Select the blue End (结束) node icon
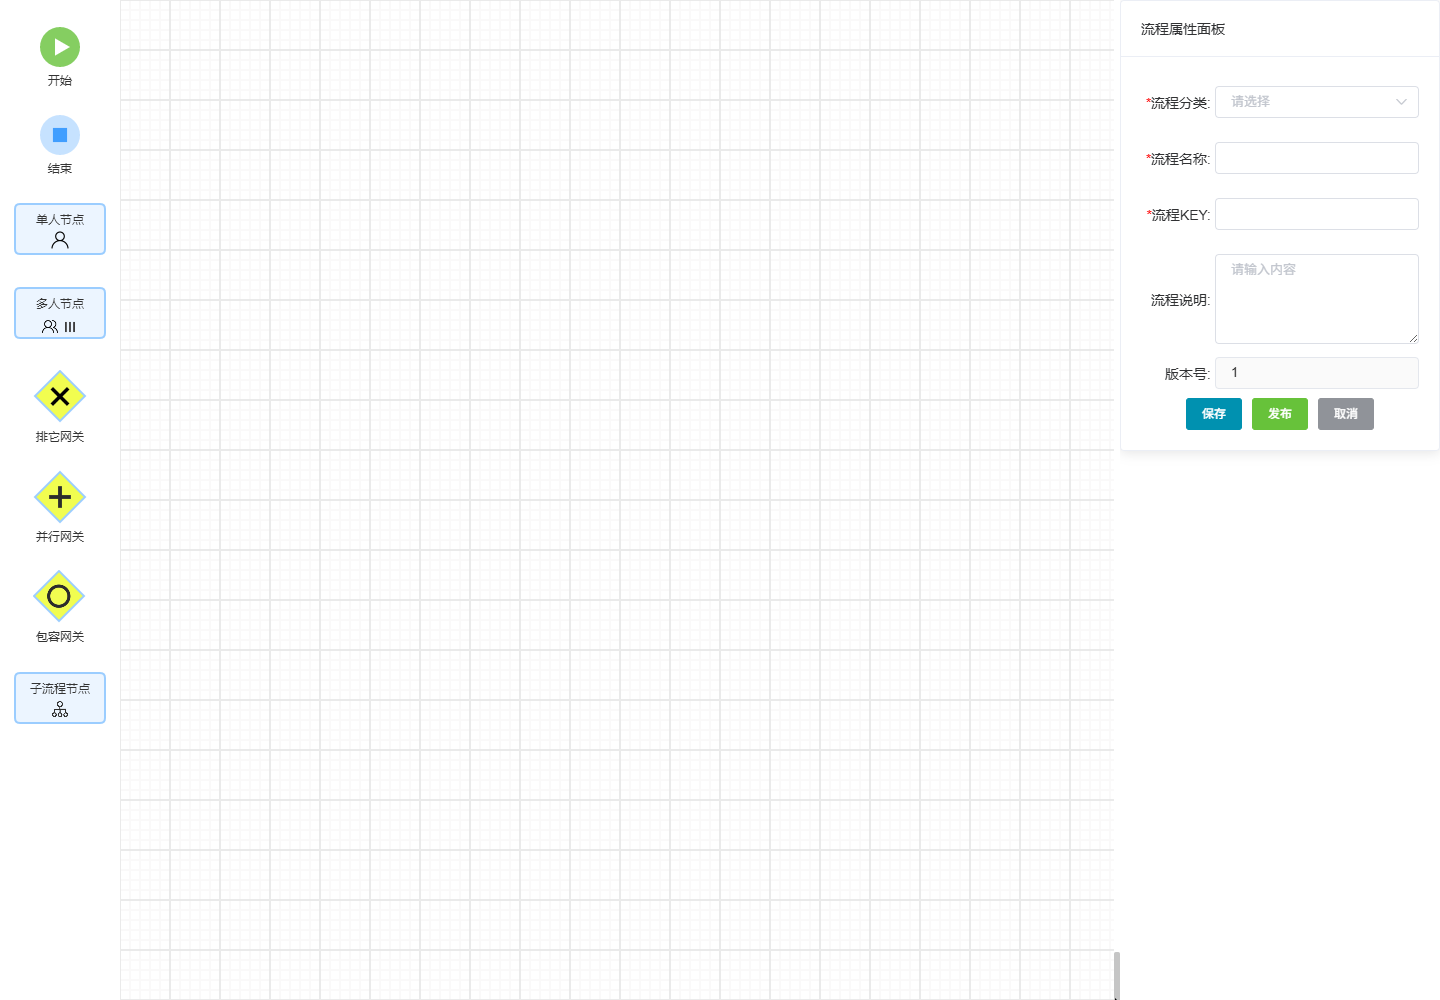 tap(60, 135)
